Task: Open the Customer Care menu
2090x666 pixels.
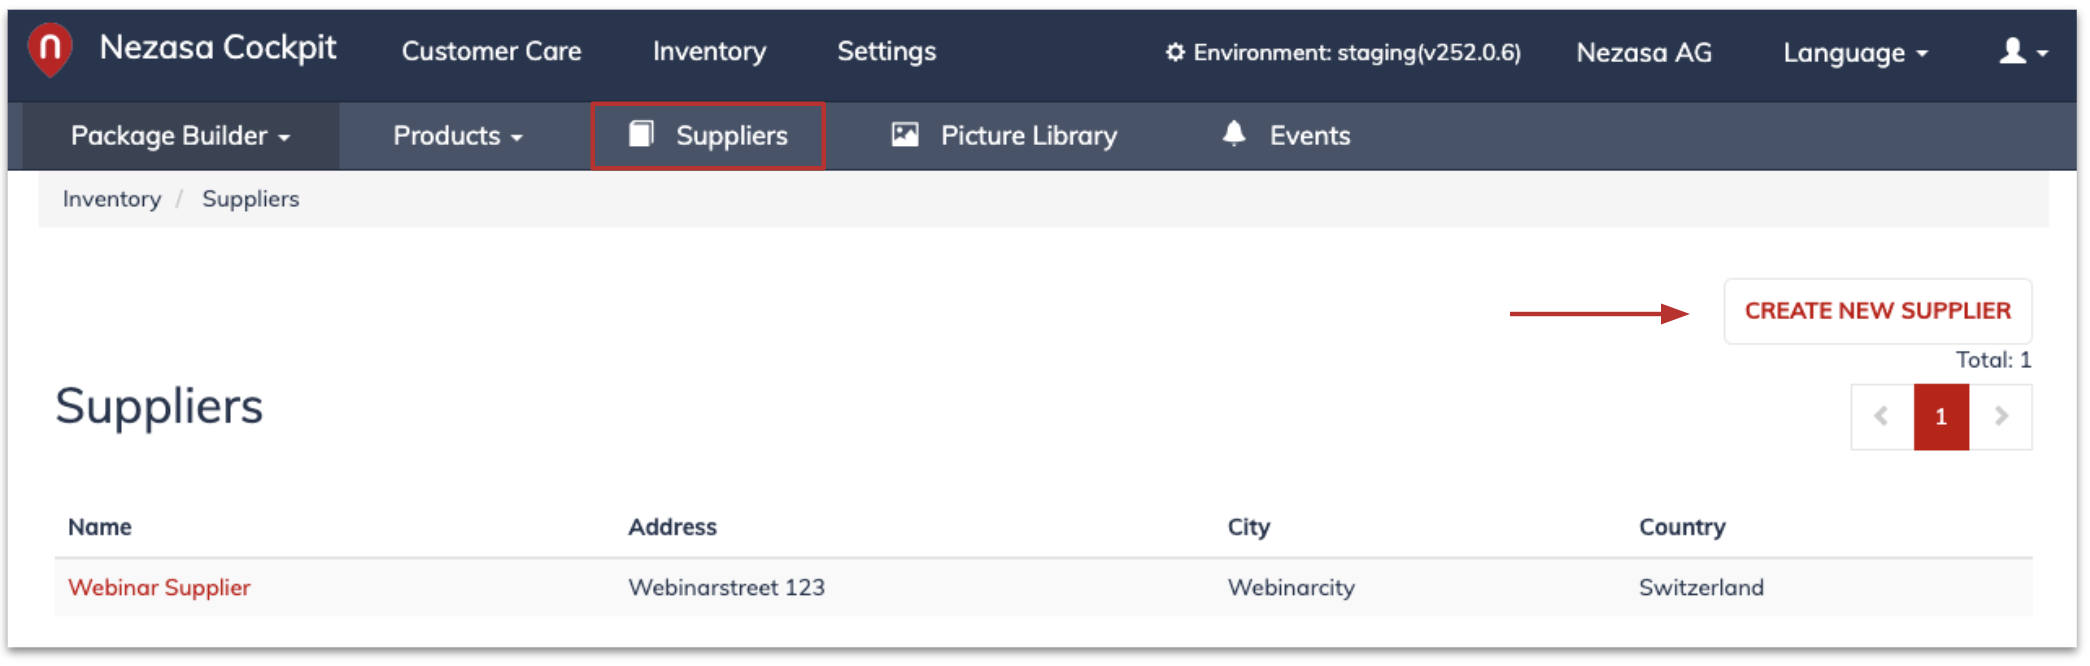Action: pyautogui.click(x=491, y=51)
